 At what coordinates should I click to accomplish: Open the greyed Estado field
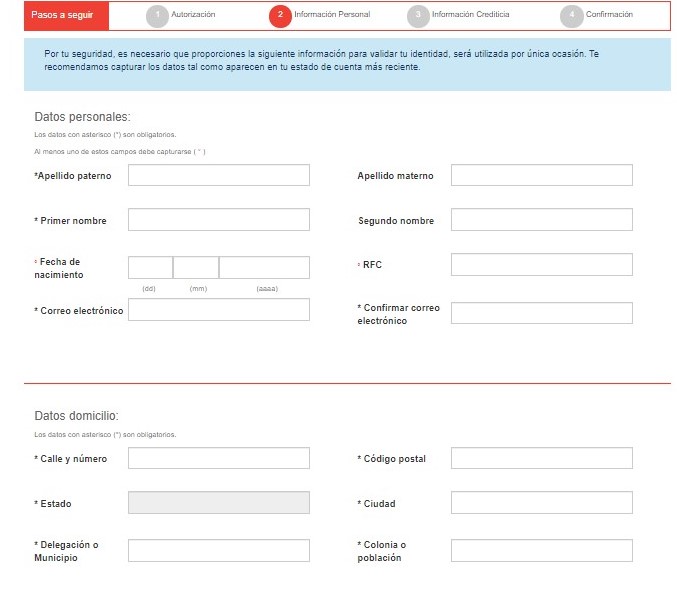218,503
